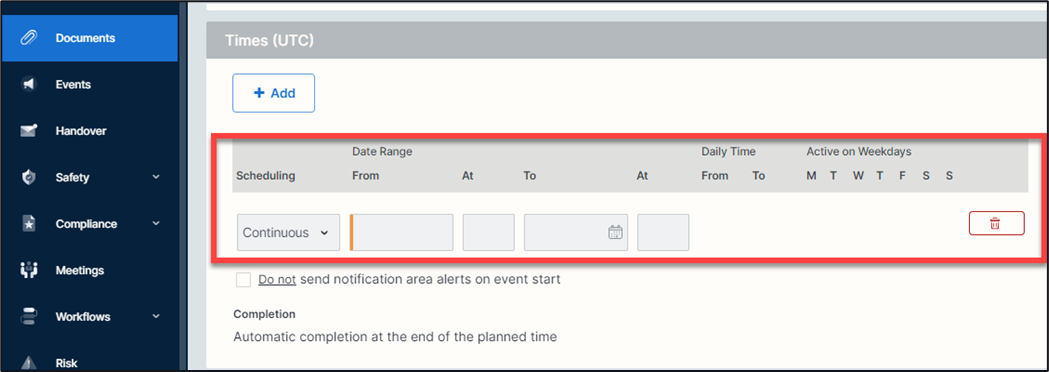The width and height of the screenshot is (1049, 372).
Task: Click the Handover envelope icon
Action: [x=29, y=131]
